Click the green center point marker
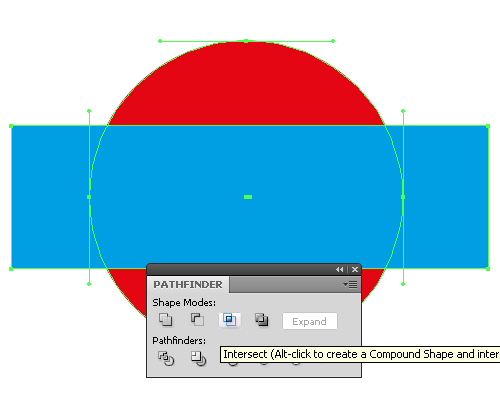500x413 pixels. (248, 197)
